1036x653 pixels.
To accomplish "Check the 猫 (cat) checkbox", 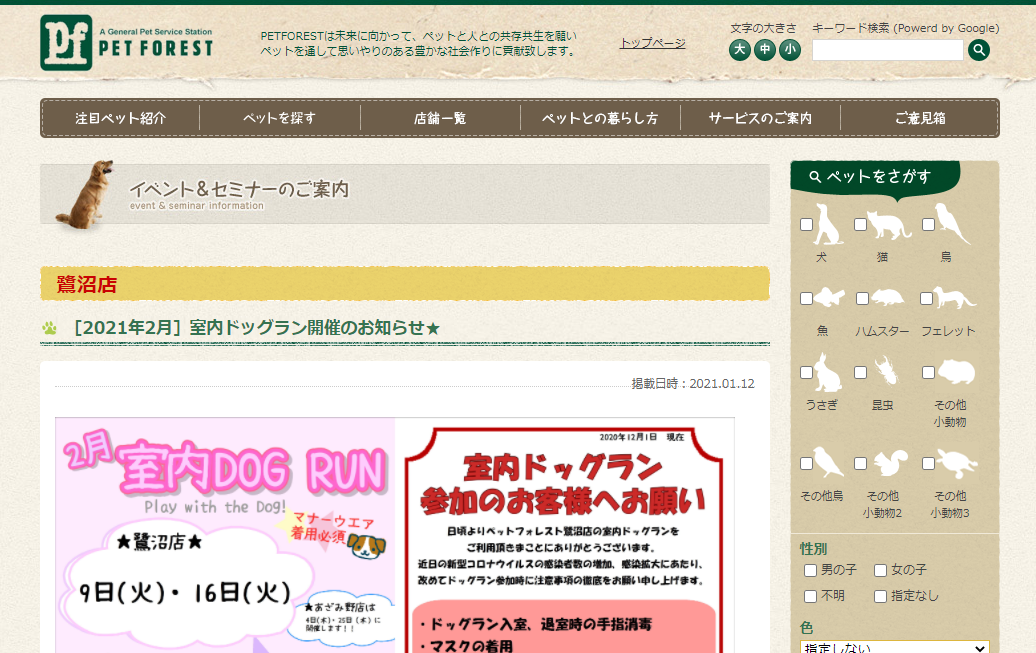I will point(860,225).
